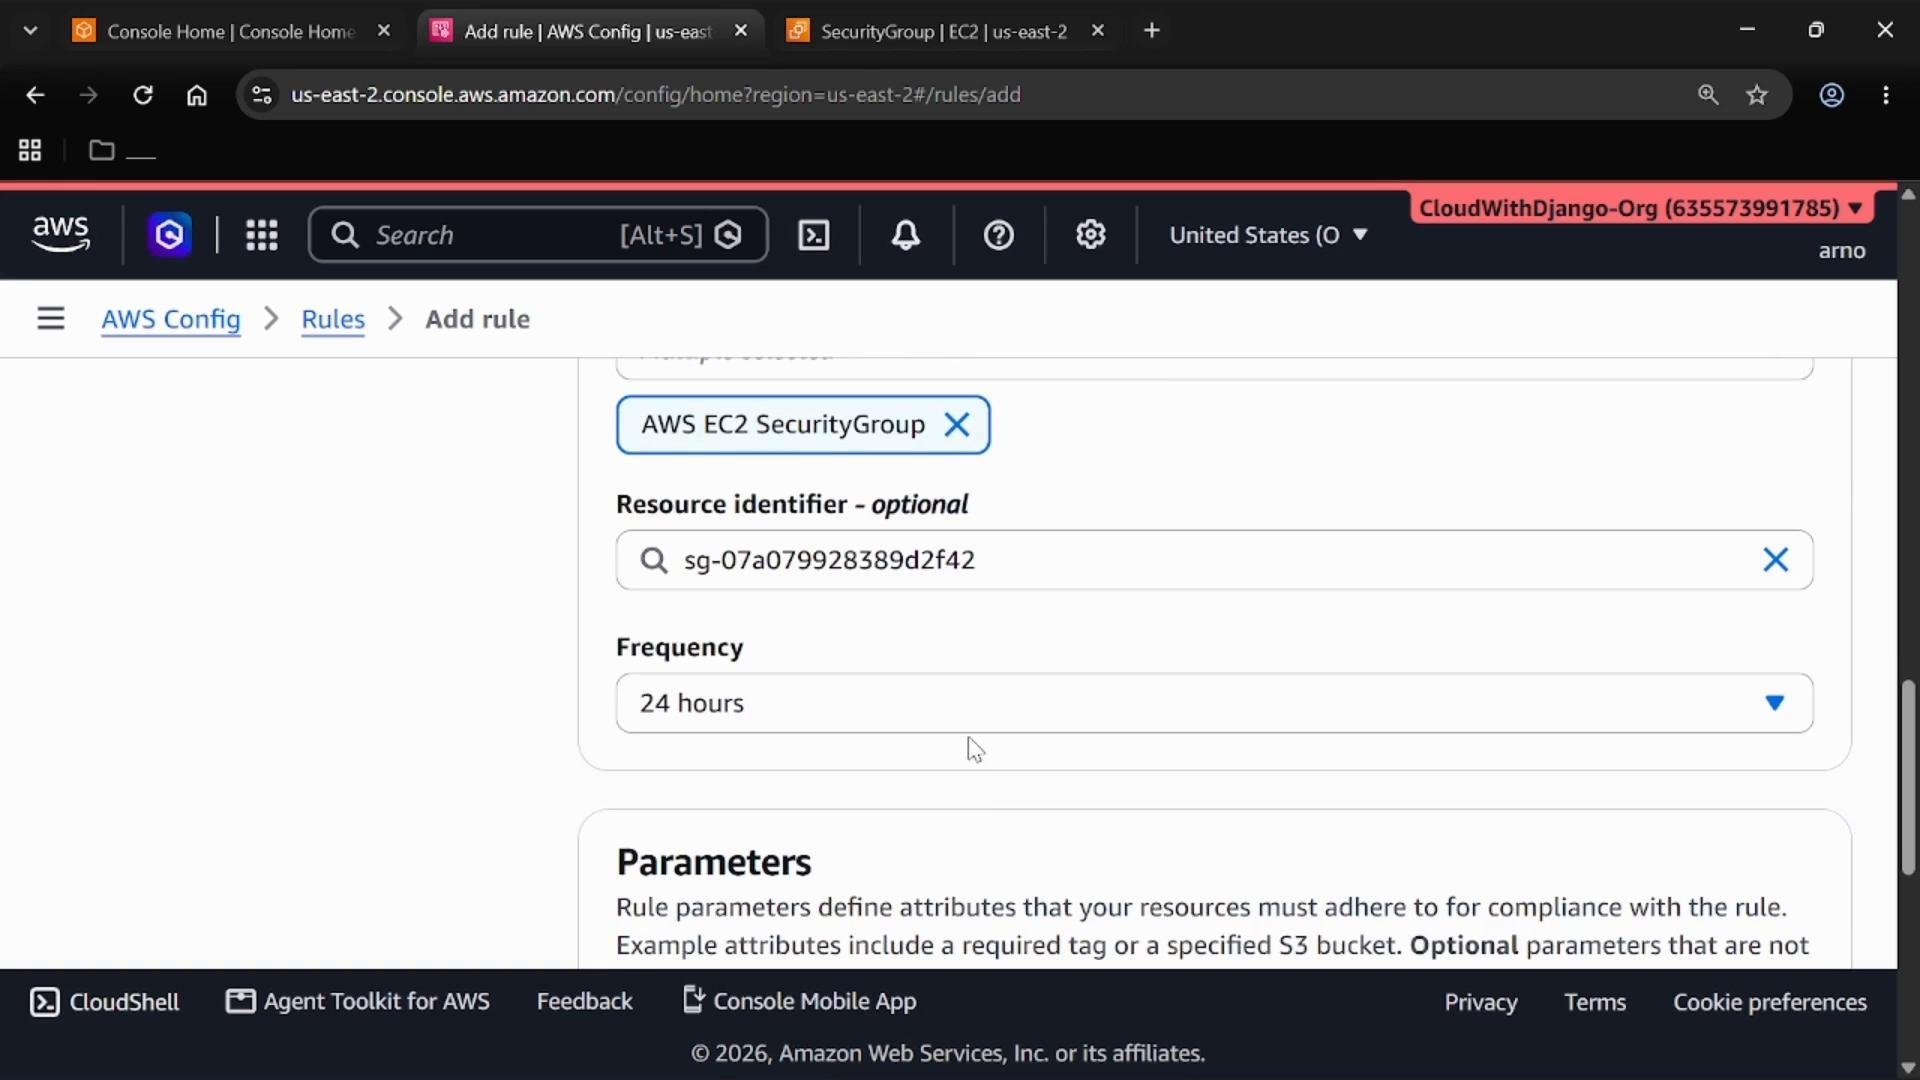The height and width of the screenshot is (1080, 1920).
Task: Click the page vertical scrollbar thumb
Action: (x=1908, y=778)
